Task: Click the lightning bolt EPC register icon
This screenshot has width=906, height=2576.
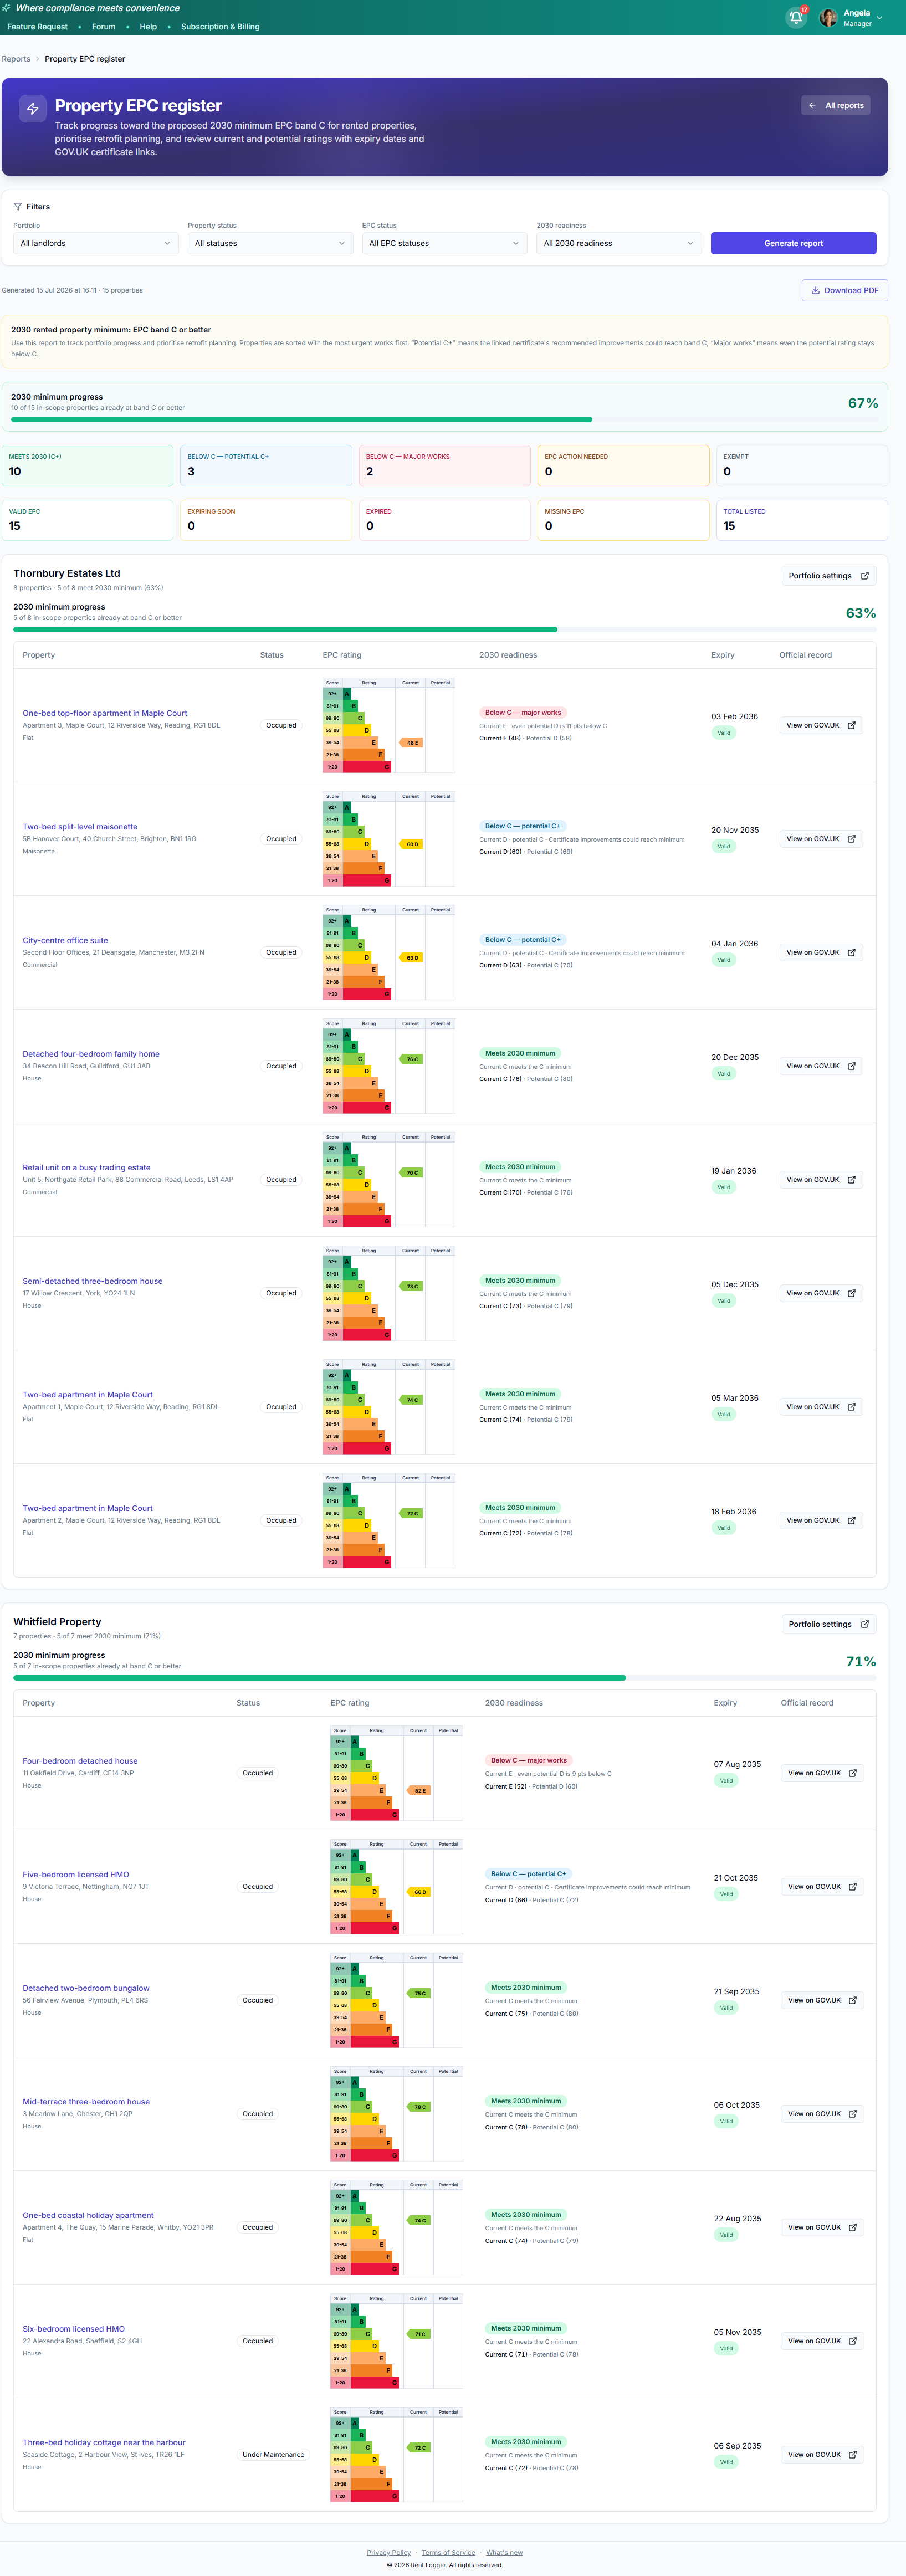Action: [x=32, y=108]
